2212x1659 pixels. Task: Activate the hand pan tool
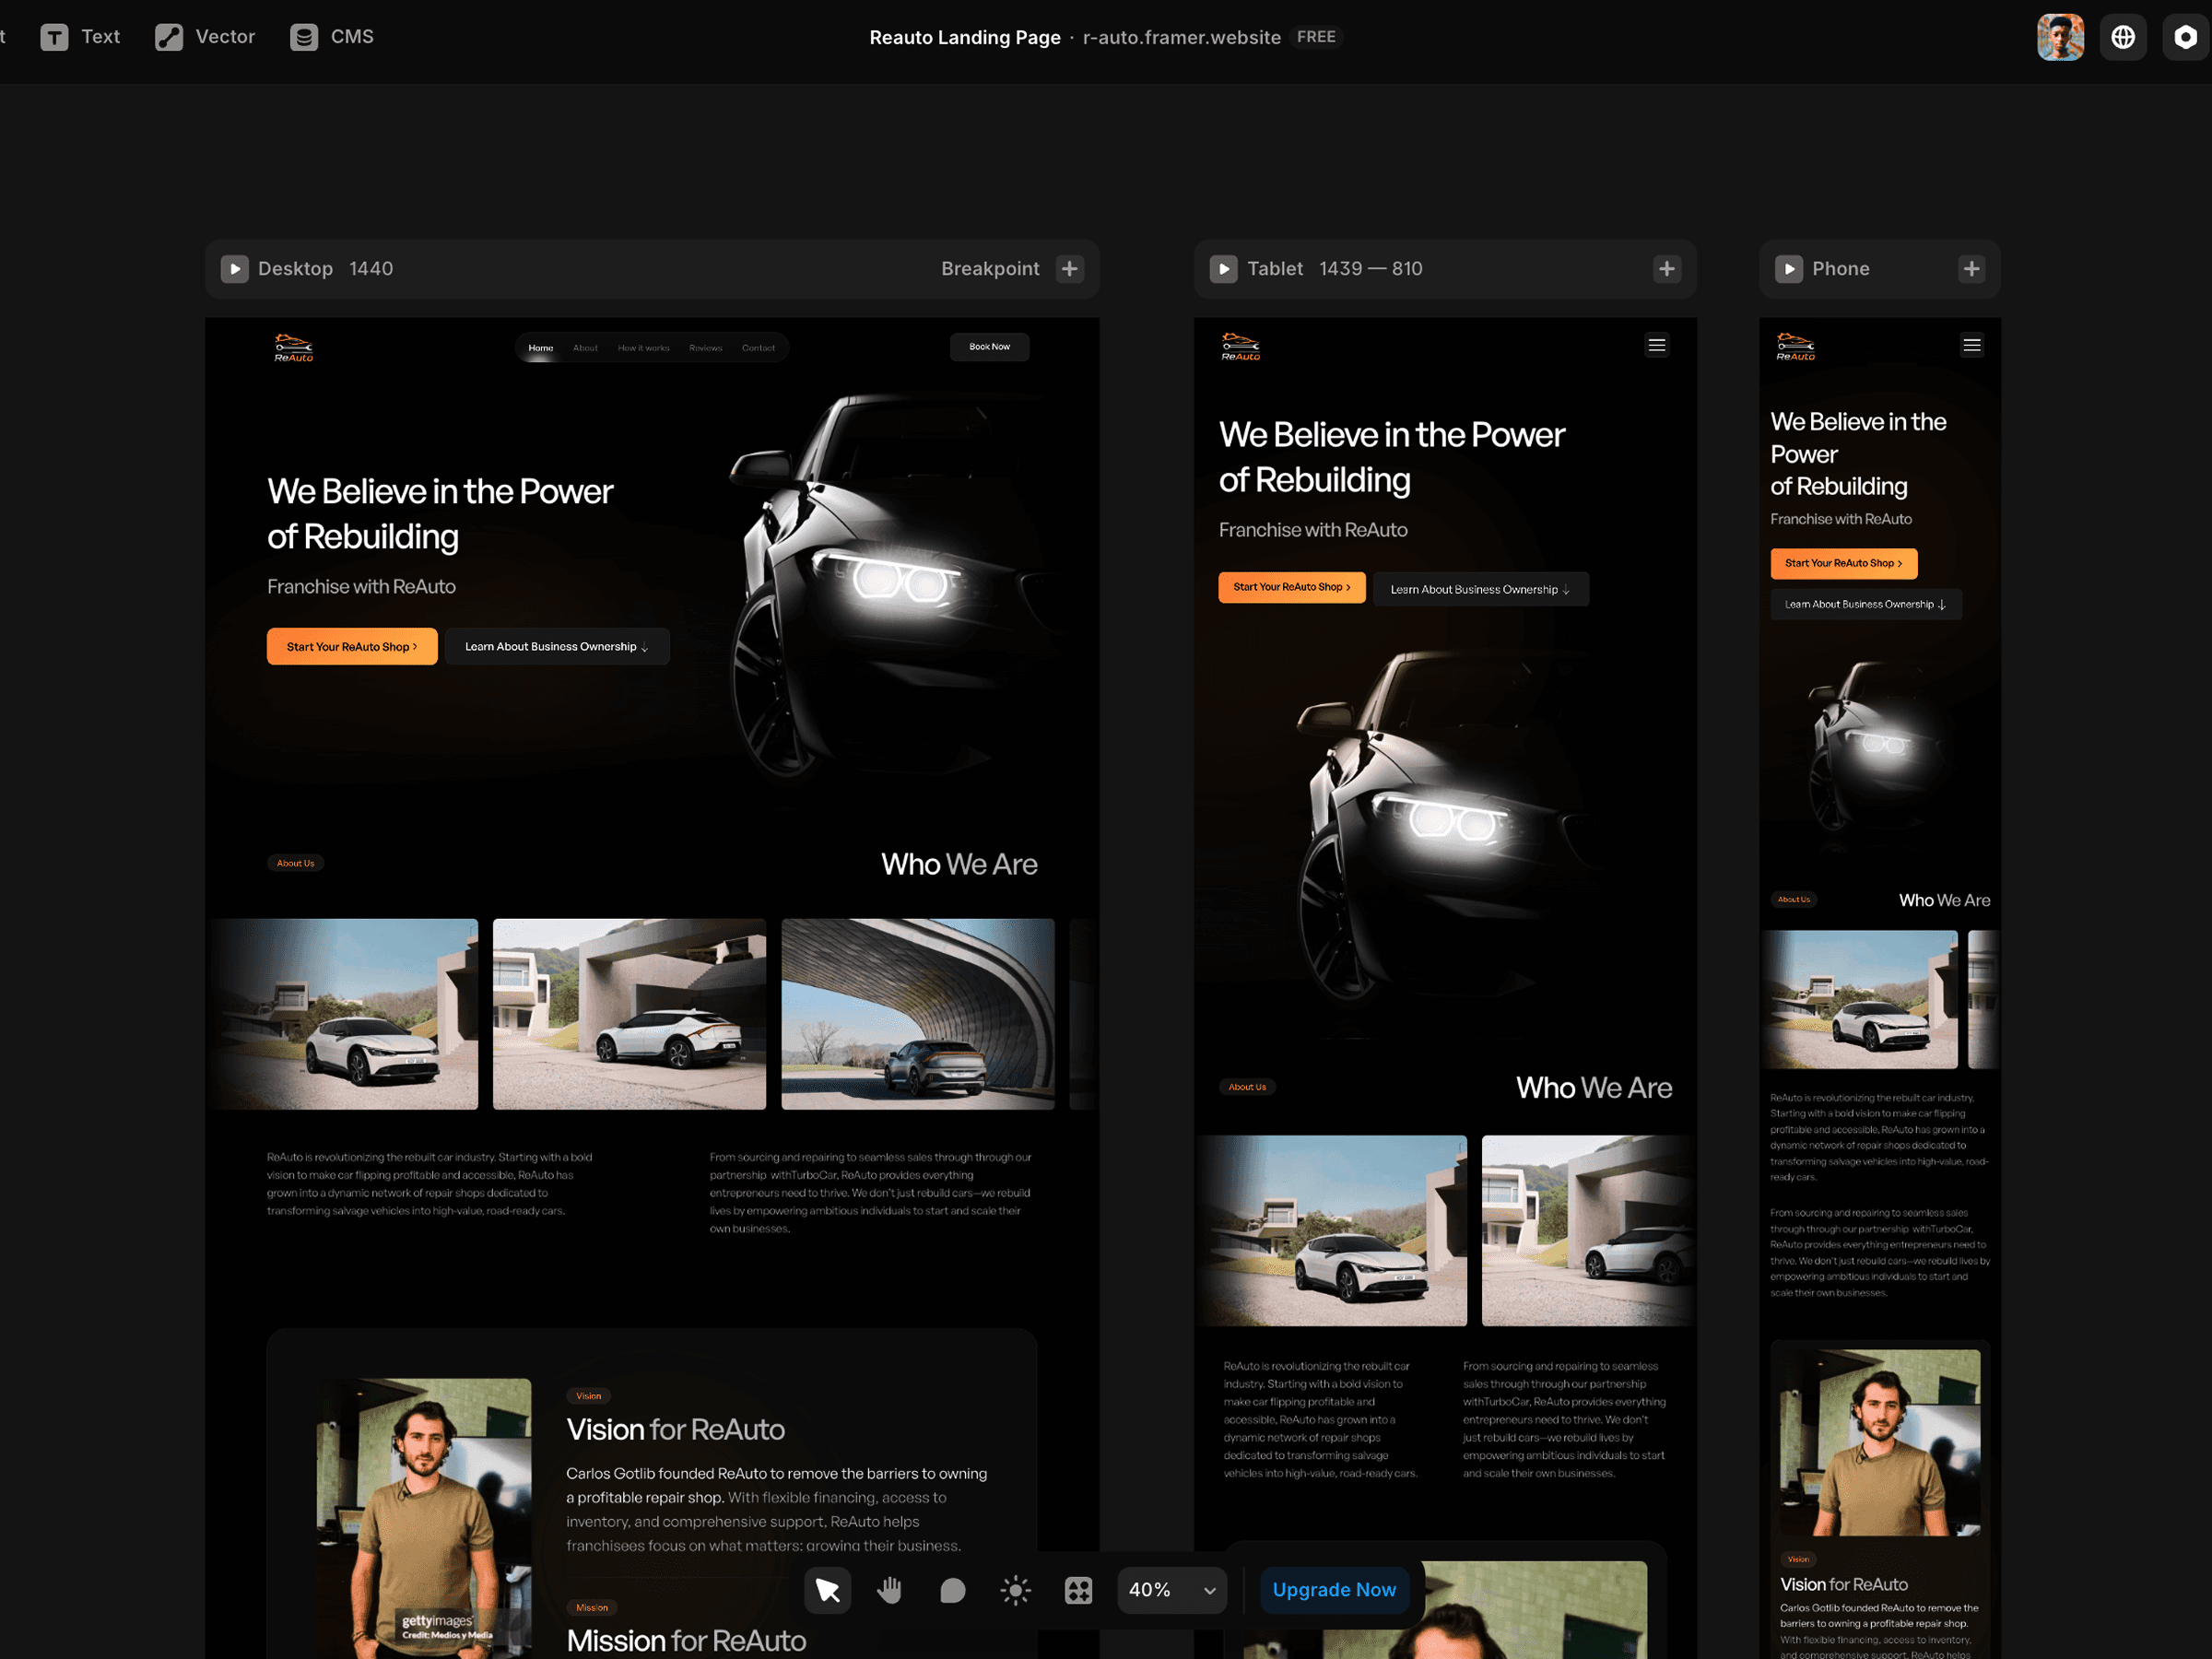click(x=889, y=1589)
